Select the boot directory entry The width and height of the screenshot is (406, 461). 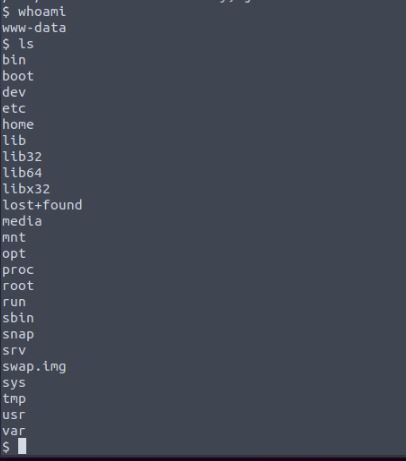click(x=18, y=76)
